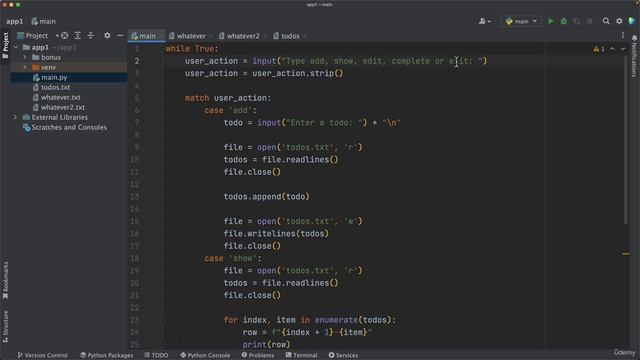Open Project panel options gear
The image size is (640, 360).
(107, 36)
